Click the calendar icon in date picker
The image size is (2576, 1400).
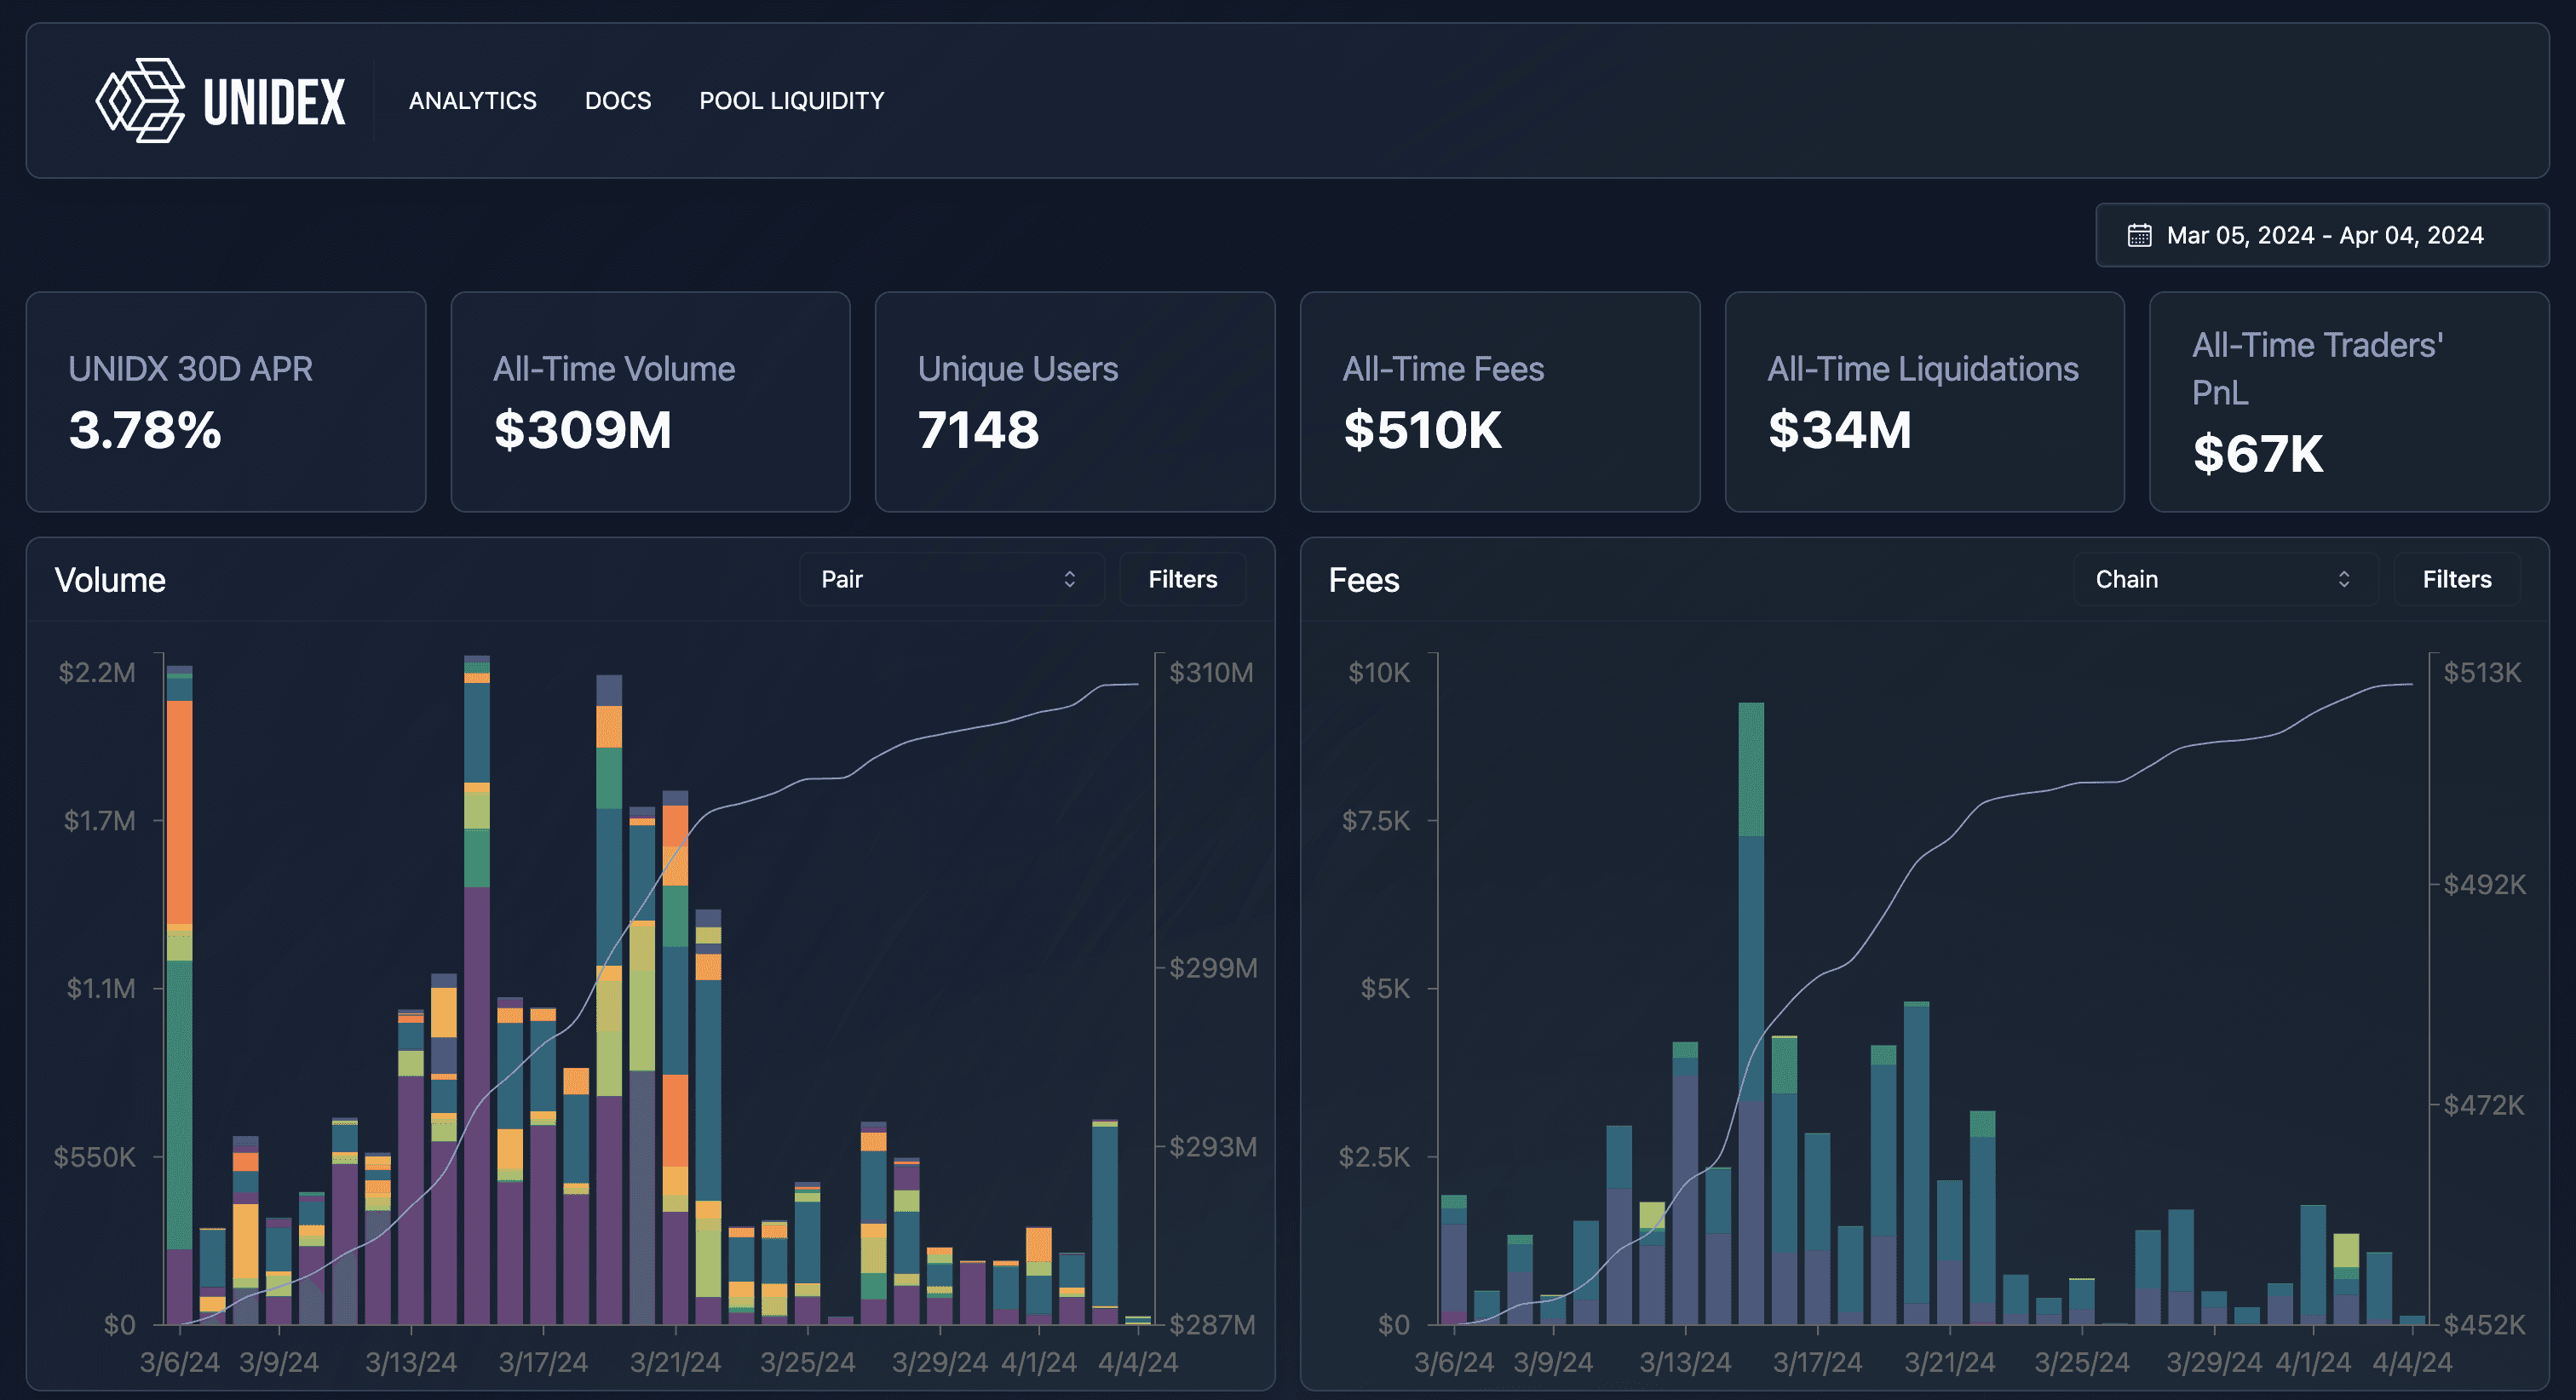pos(2139,235)
